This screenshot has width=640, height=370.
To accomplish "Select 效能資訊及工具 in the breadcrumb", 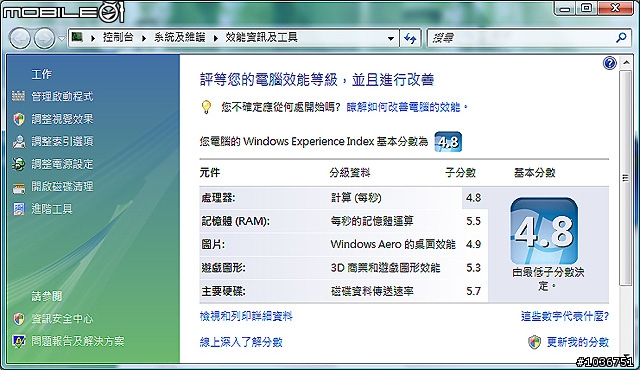I will click(x=262, y=38).
